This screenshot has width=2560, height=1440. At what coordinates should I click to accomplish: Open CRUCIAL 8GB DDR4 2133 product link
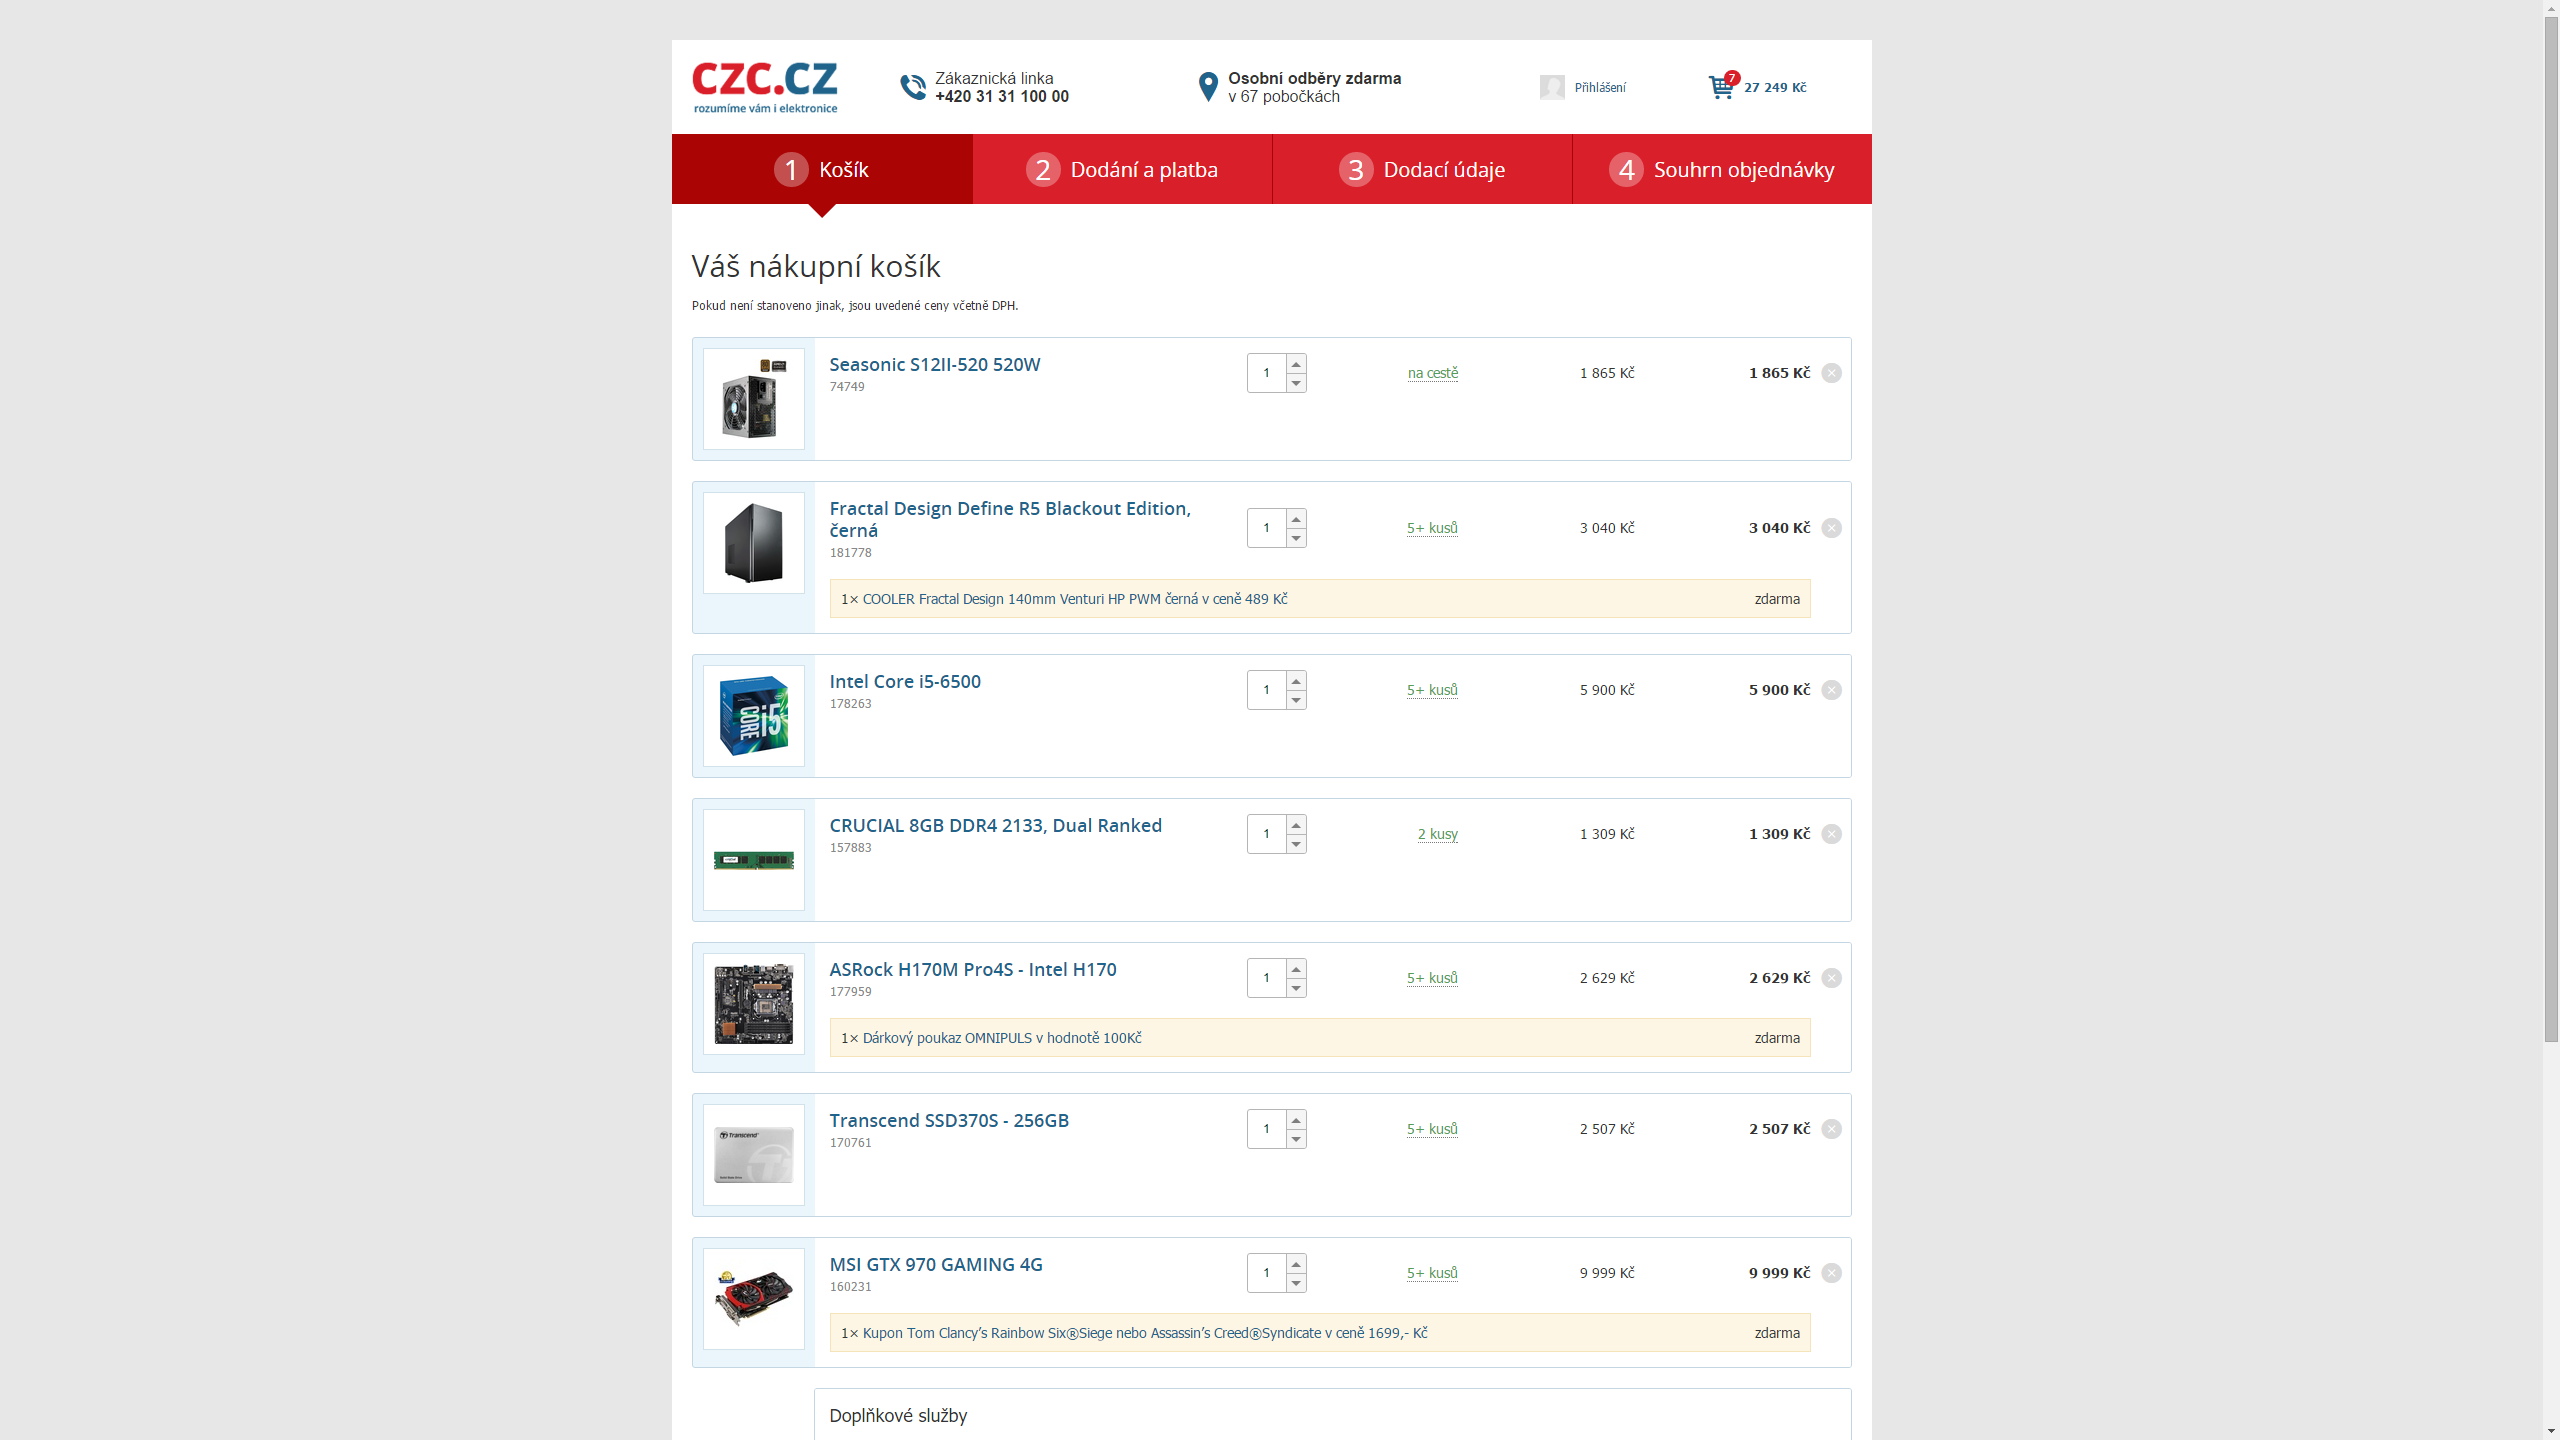(995, 825)
